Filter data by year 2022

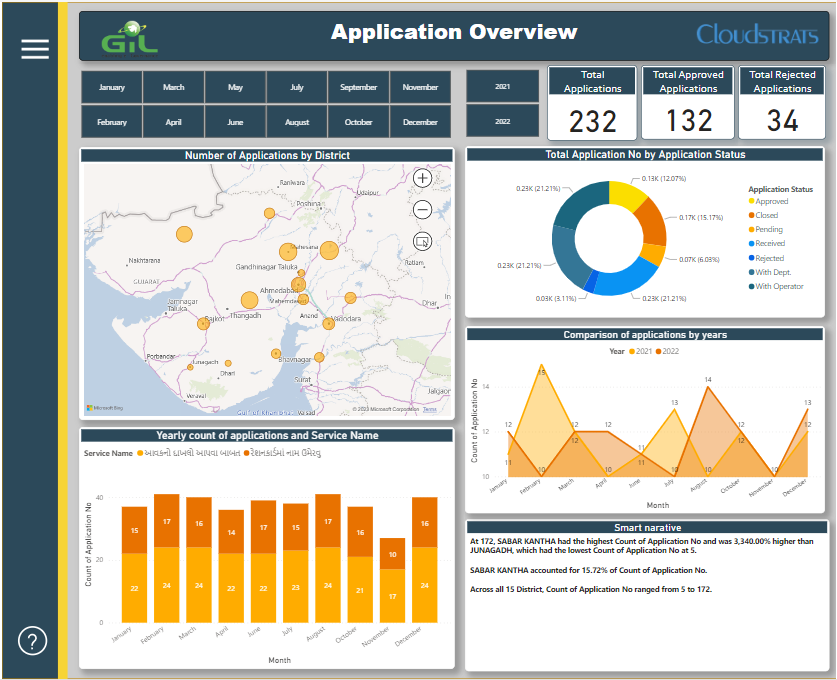[x=502, y=121]
